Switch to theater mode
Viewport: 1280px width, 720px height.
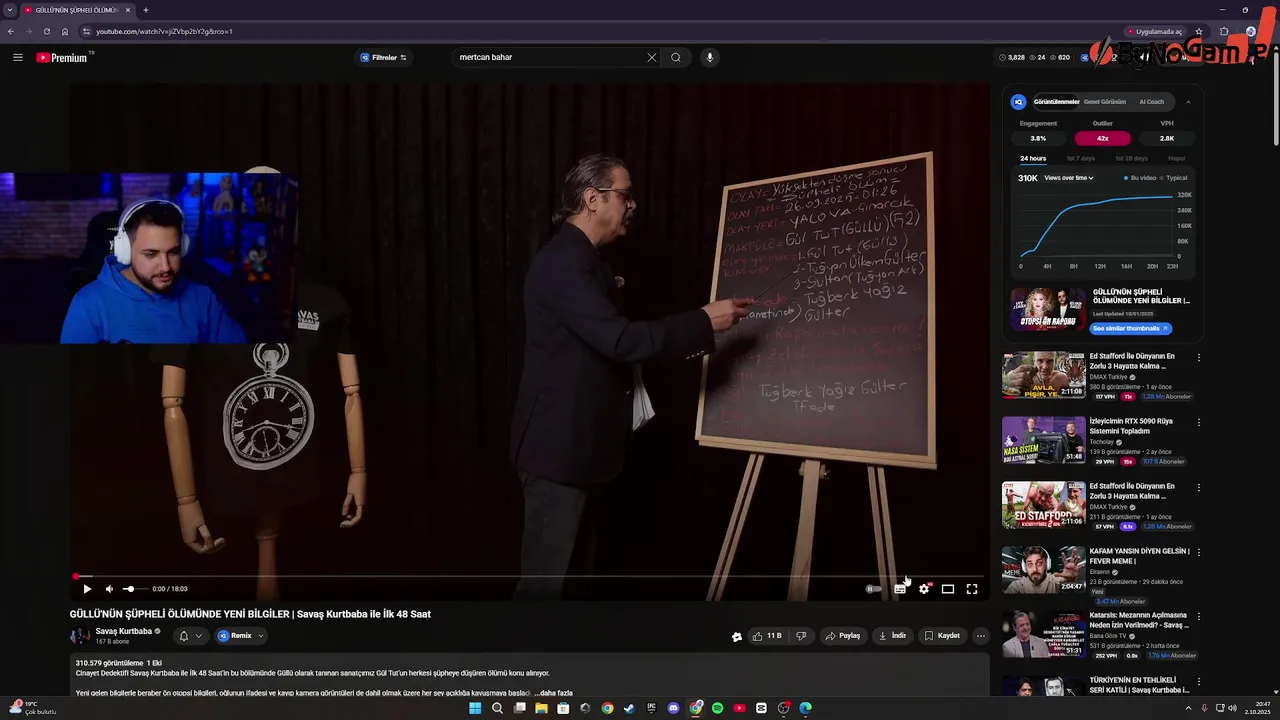pos(948,589)
